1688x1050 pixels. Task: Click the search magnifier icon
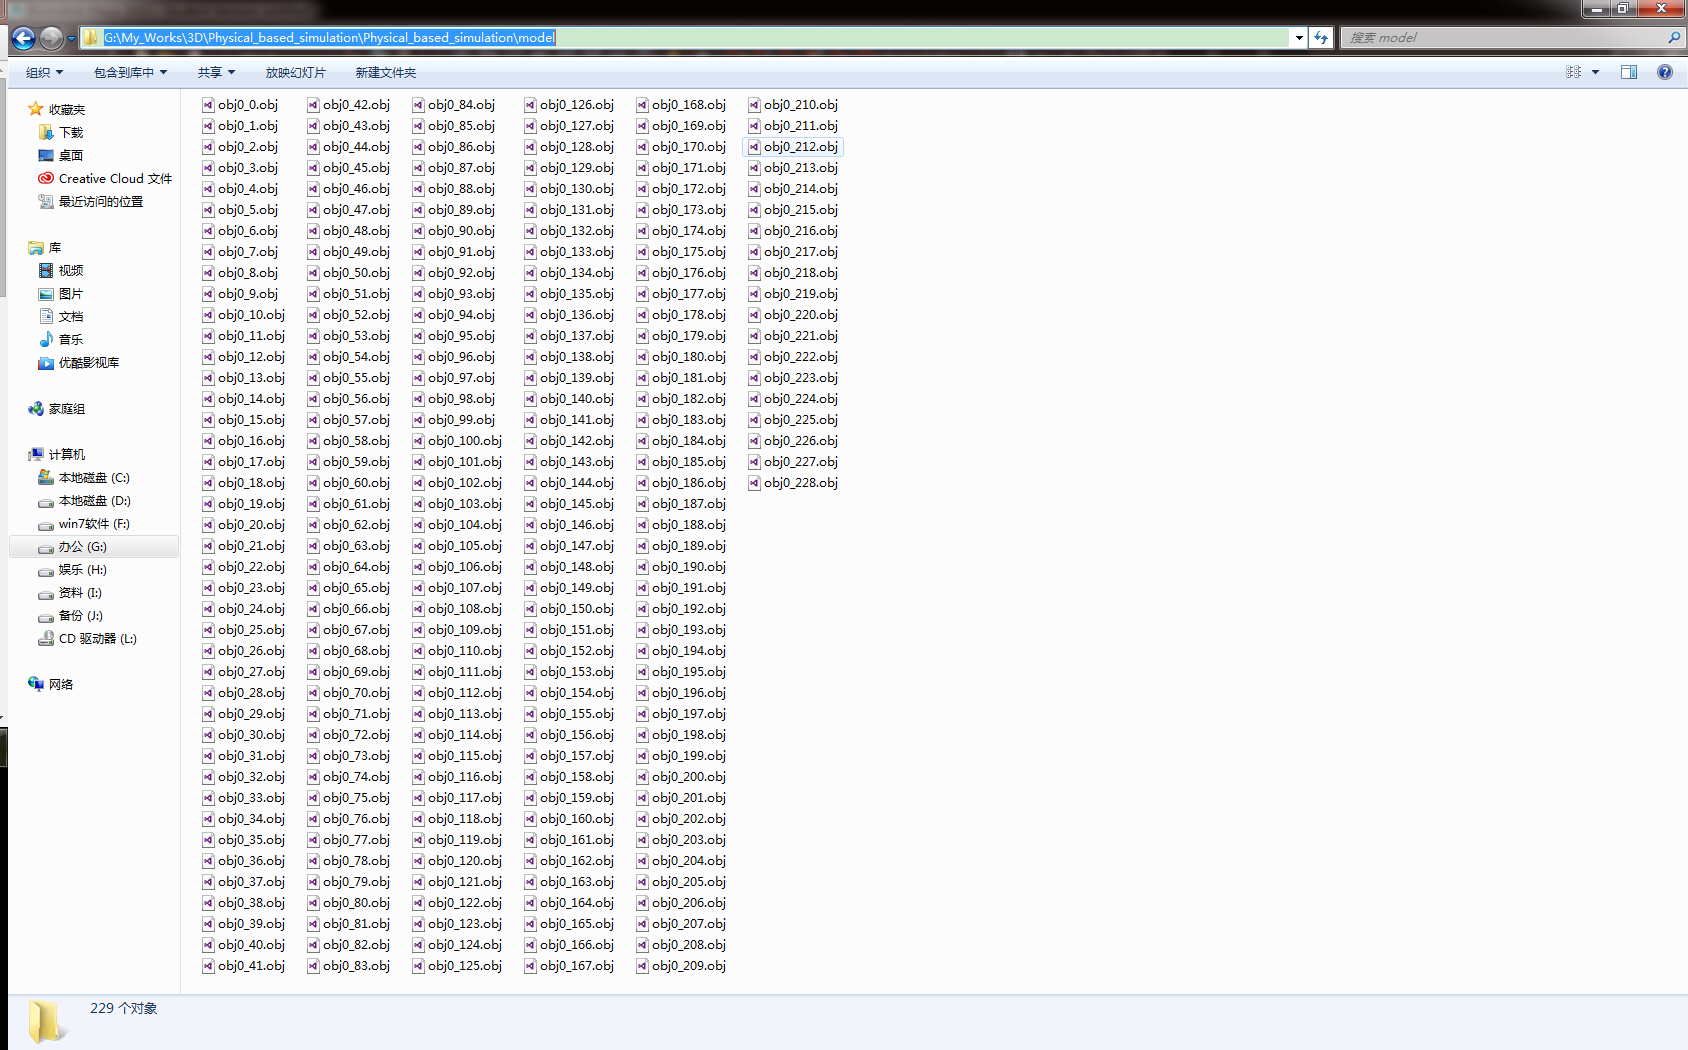click(x=1674, y=38)
